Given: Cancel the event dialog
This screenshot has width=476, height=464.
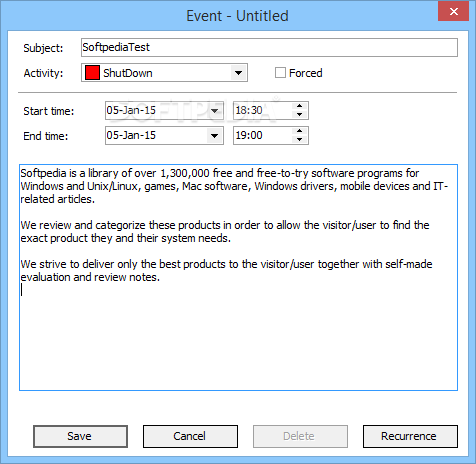Looking at the screenshot, I should 190,436.
